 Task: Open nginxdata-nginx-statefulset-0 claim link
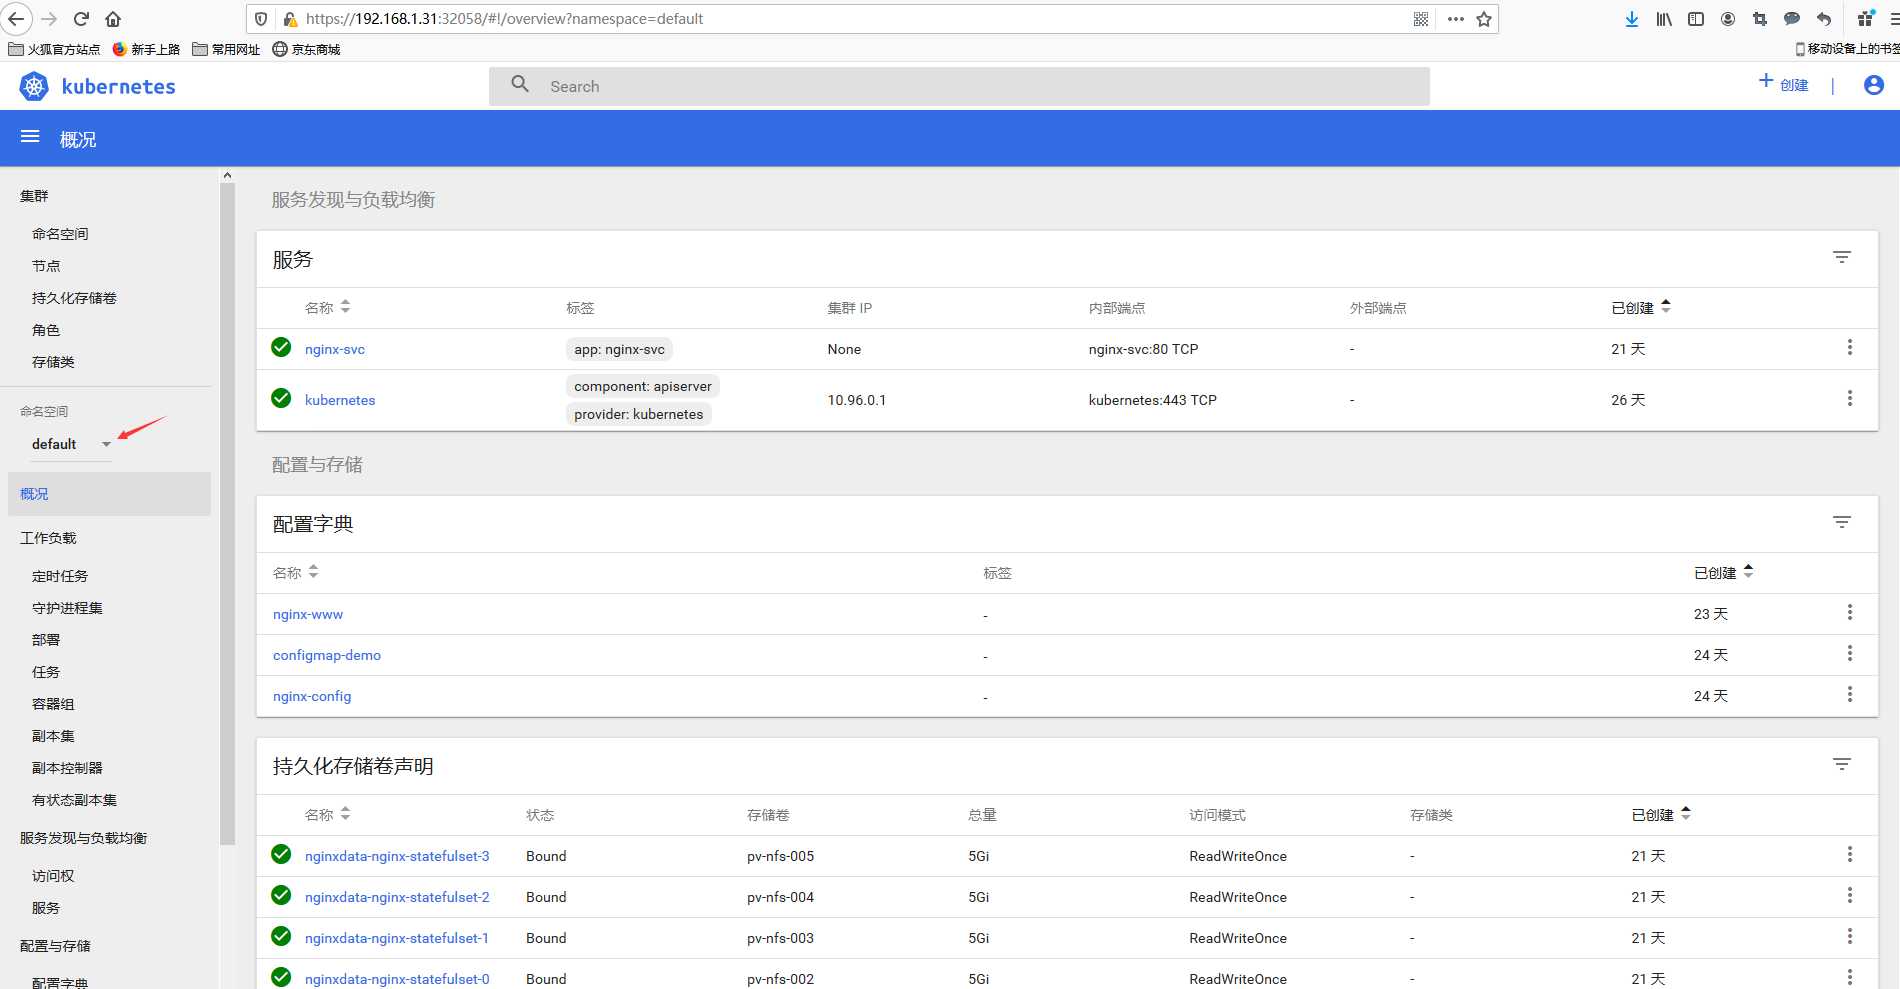coord(397,979)
